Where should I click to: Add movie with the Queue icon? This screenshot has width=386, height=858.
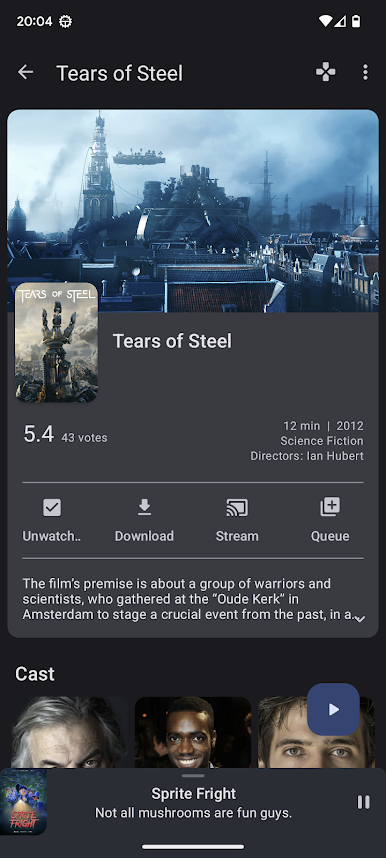coord(330,507)
